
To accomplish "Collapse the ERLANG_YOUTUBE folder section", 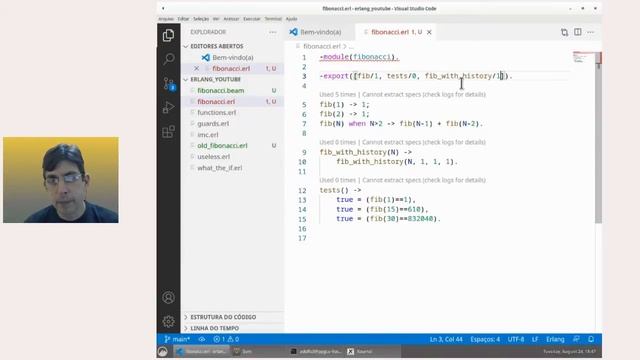I will tap(215, 80).
